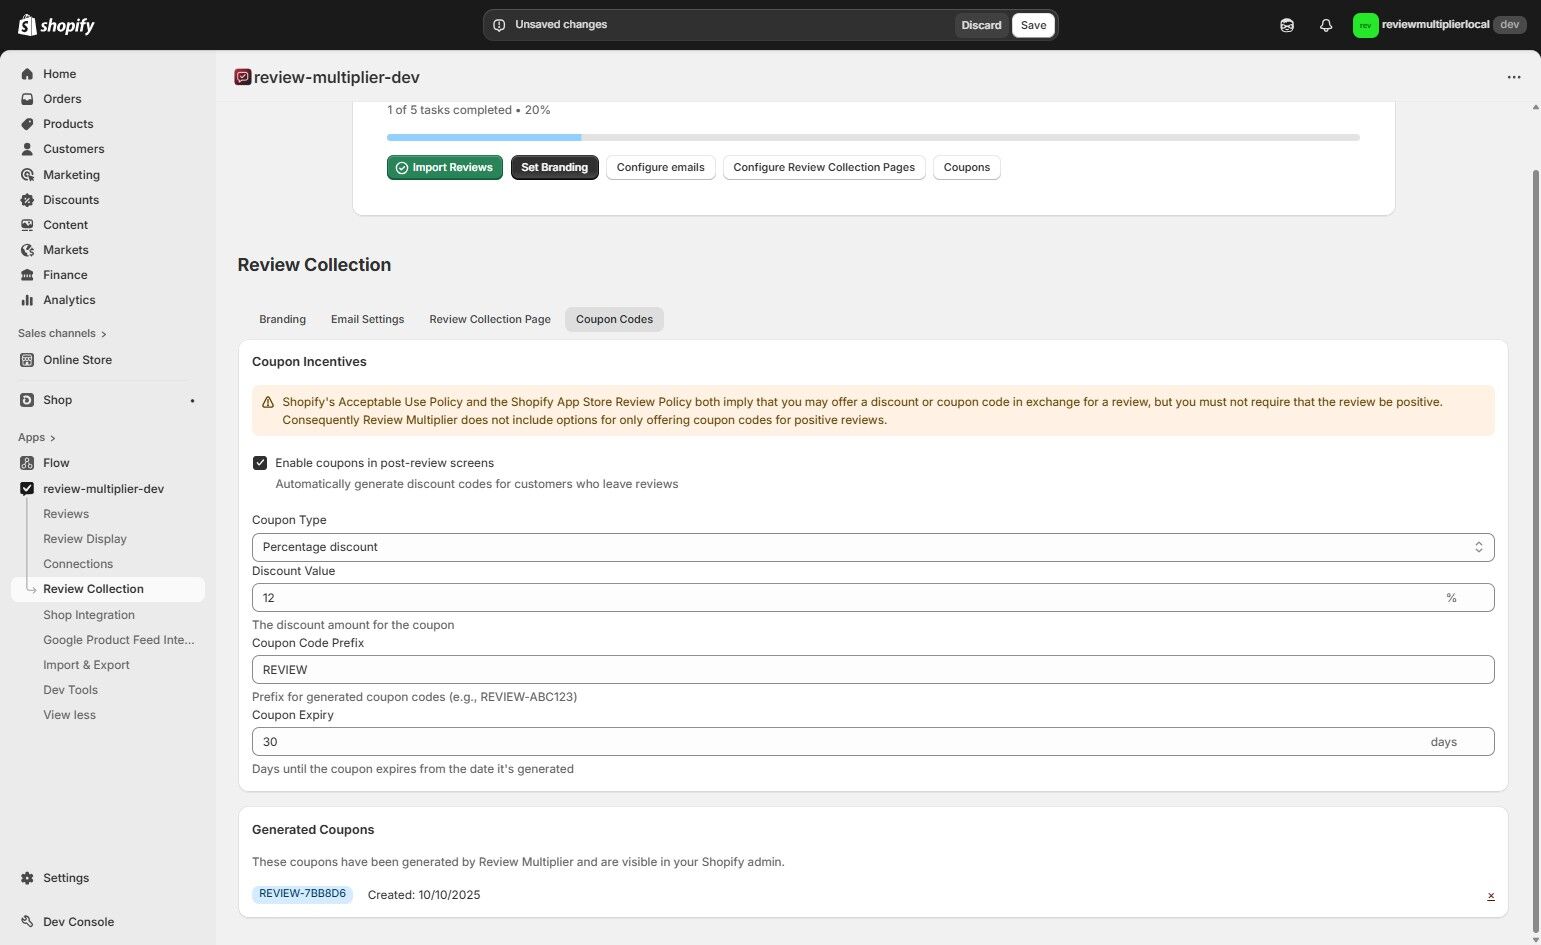Open the Coupon Type dropdown

(x=873, y=547)
